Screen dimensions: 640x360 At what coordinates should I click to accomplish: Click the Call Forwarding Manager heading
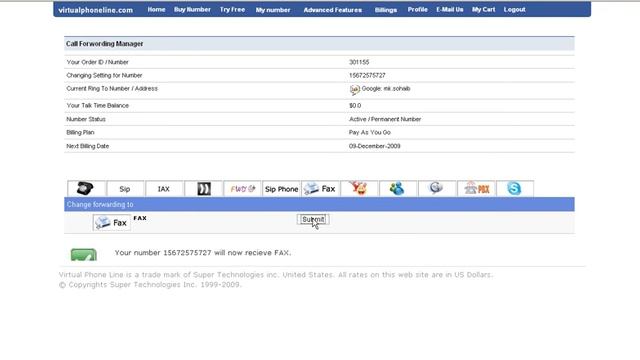pyautogui.click(x=104, y=44)
